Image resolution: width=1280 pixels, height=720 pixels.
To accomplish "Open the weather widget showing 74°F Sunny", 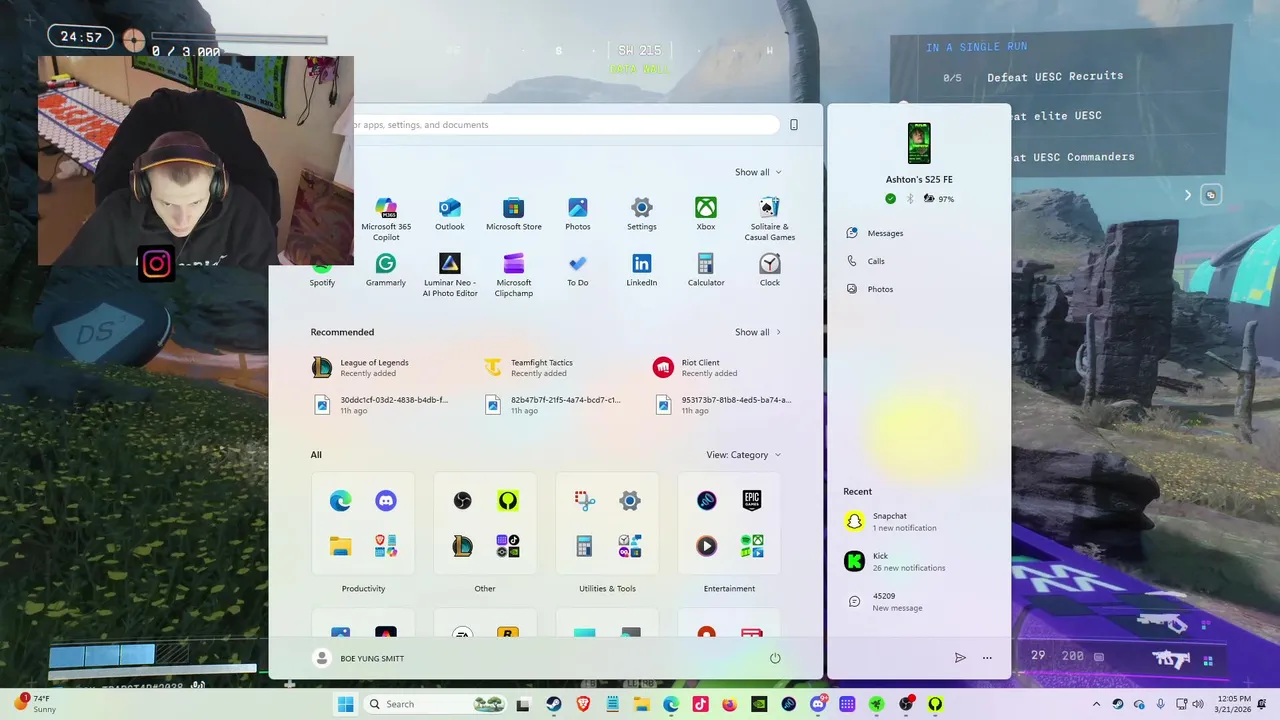I will pyautogui.click(x=35, y=704).
